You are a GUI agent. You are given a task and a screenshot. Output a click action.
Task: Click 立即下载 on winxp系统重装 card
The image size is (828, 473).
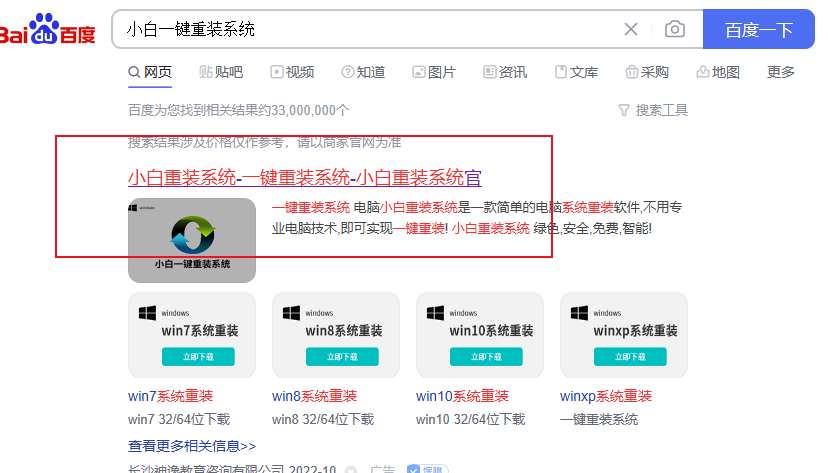630,357
